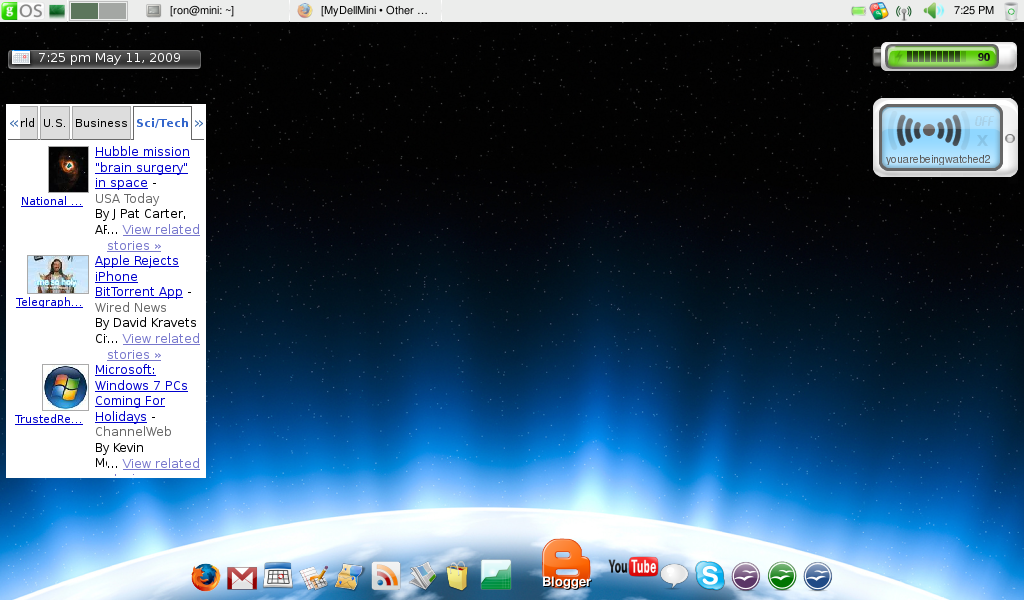The height and width of the screenshot is (600, 1024).
Task: Open the yellow shopping bag dock icon
Action: (x=458, y=576)
